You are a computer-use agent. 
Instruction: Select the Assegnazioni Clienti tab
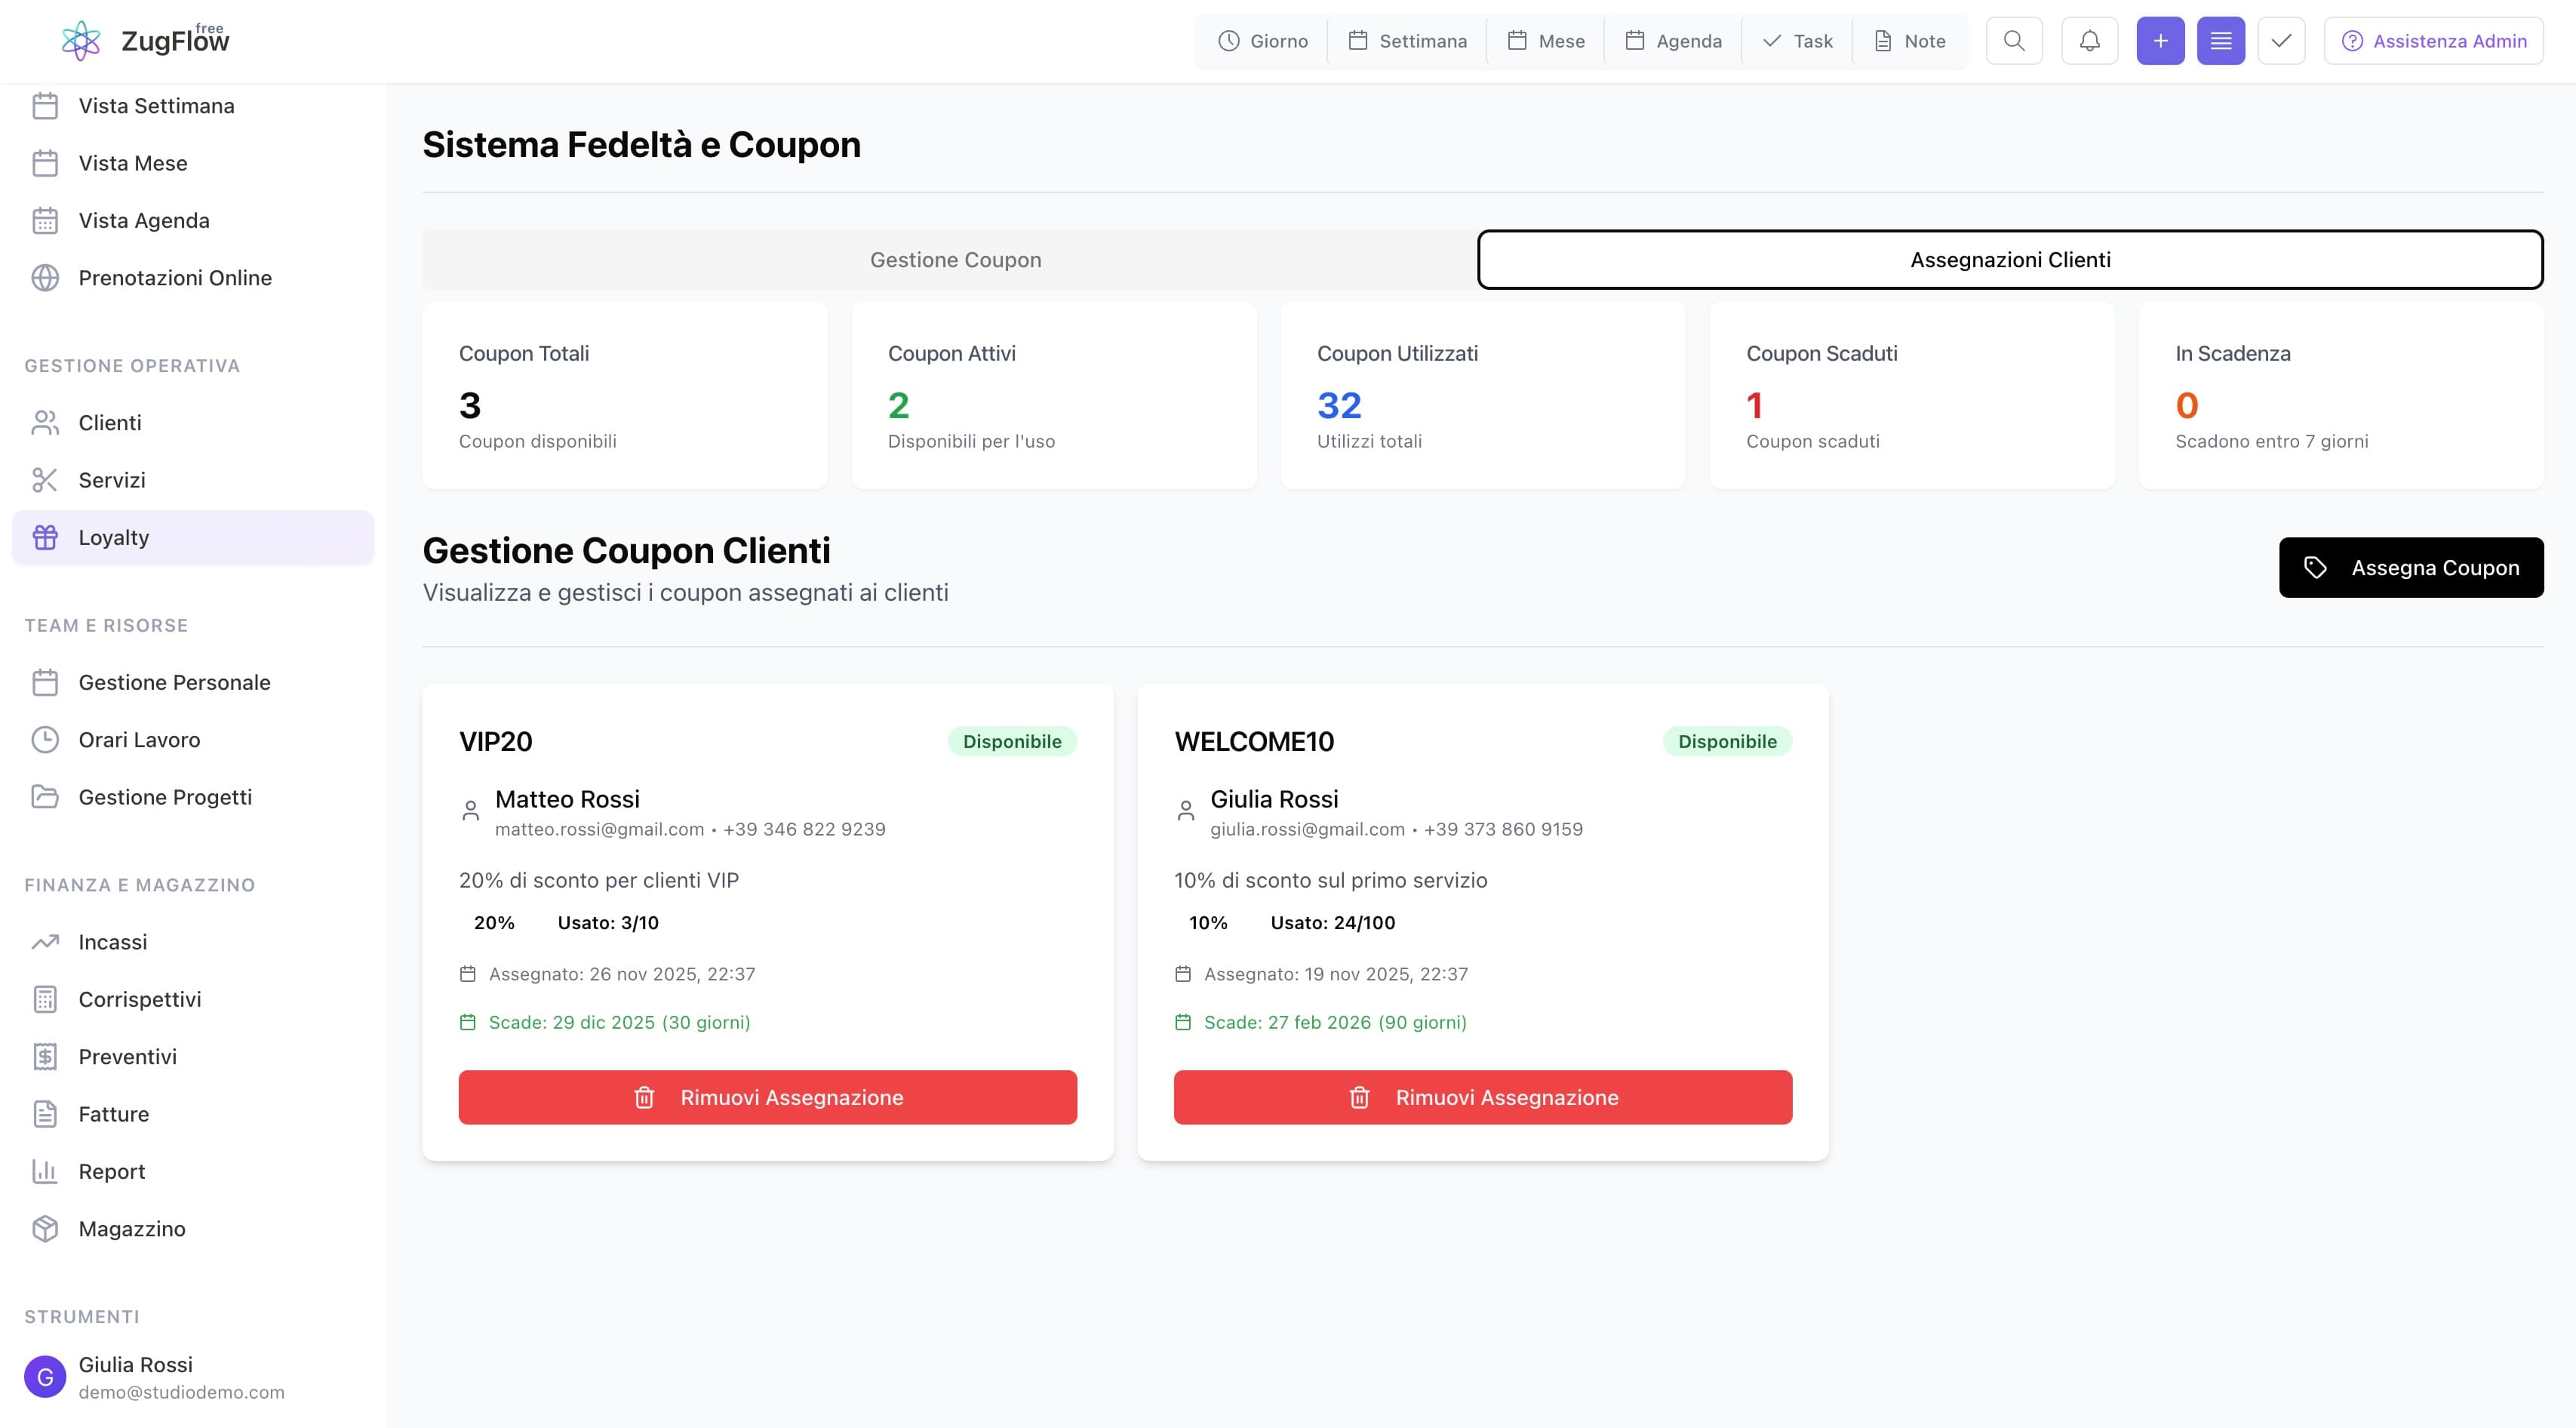(2009, 260)
